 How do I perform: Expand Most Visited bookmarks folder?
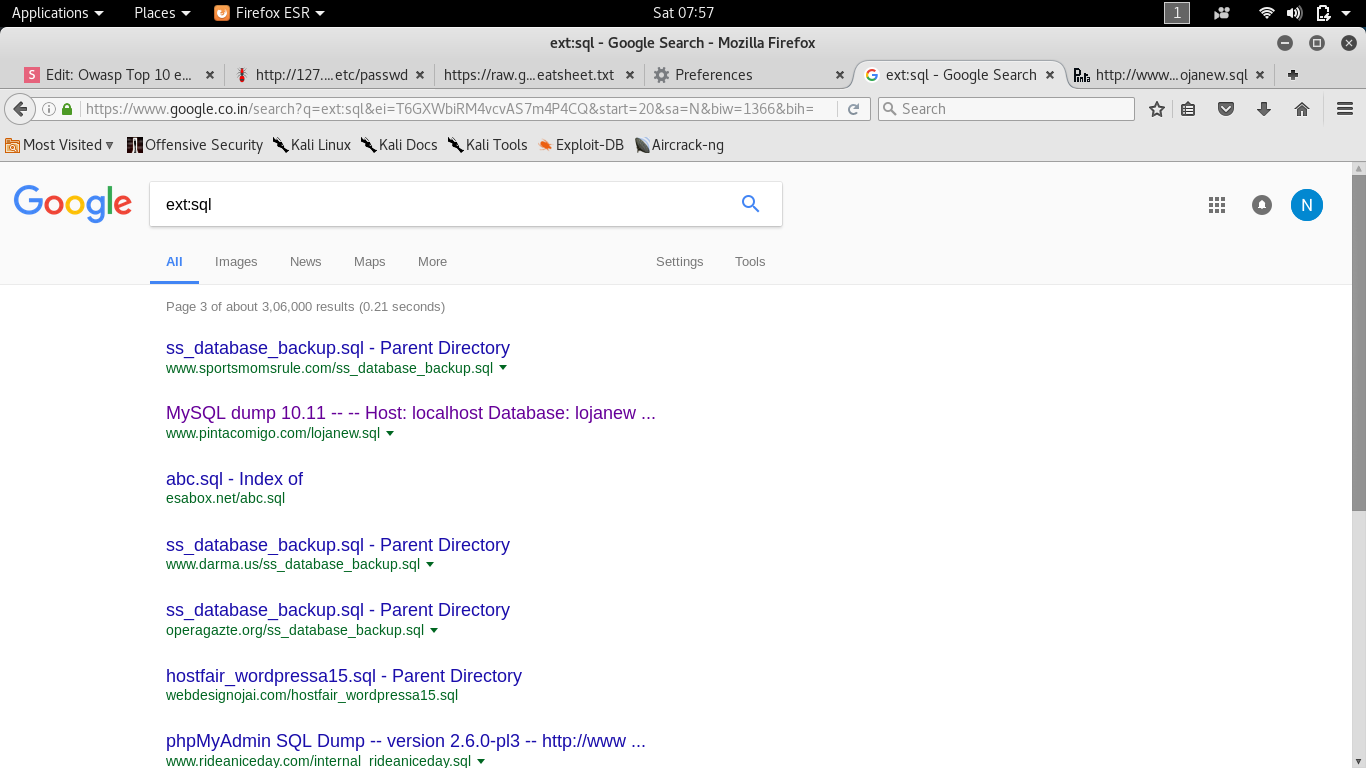60,145
